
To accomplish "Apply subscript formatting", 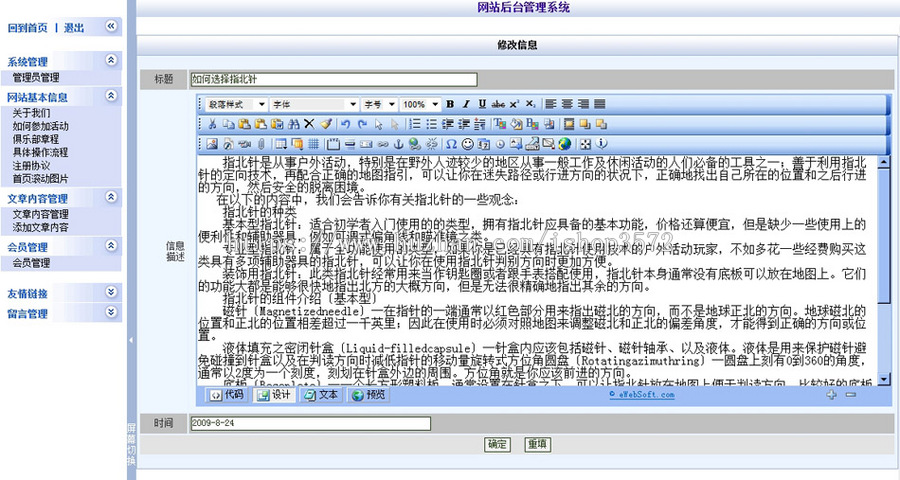I will click(x=530, y=104).
